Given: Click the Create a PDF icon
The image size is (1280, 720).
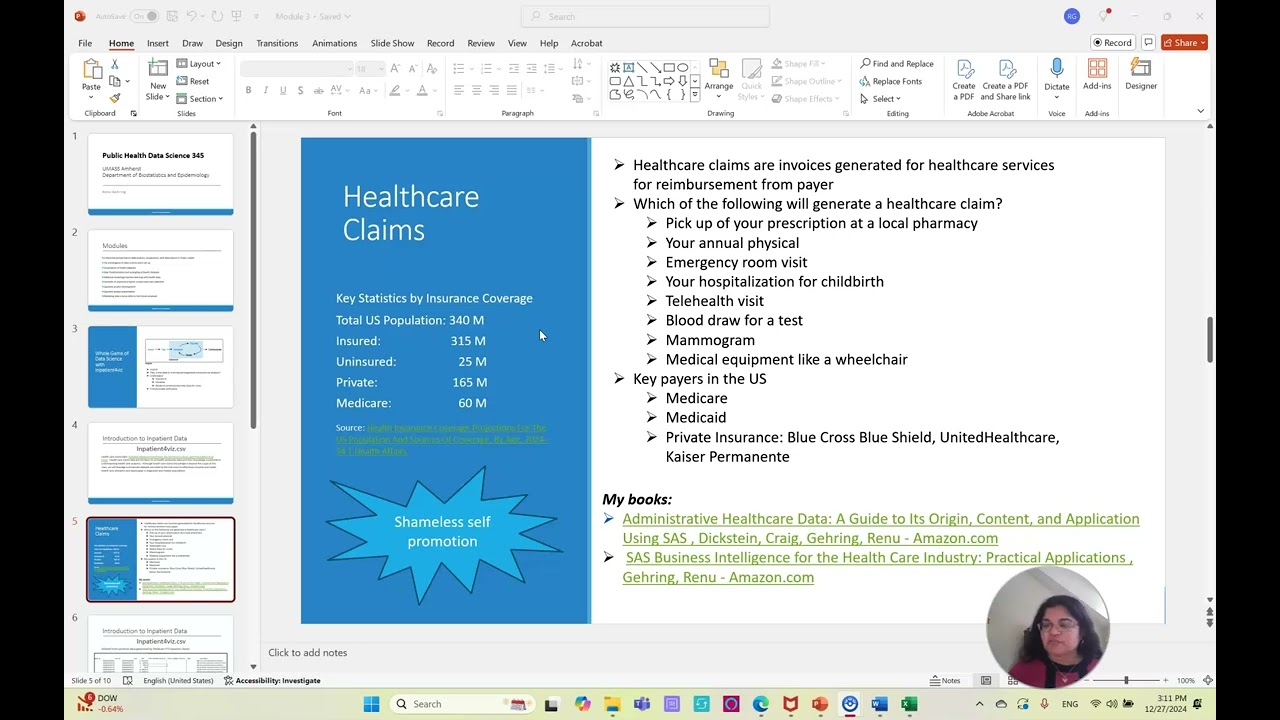Looking at the screenshot, I should (964, 79).
